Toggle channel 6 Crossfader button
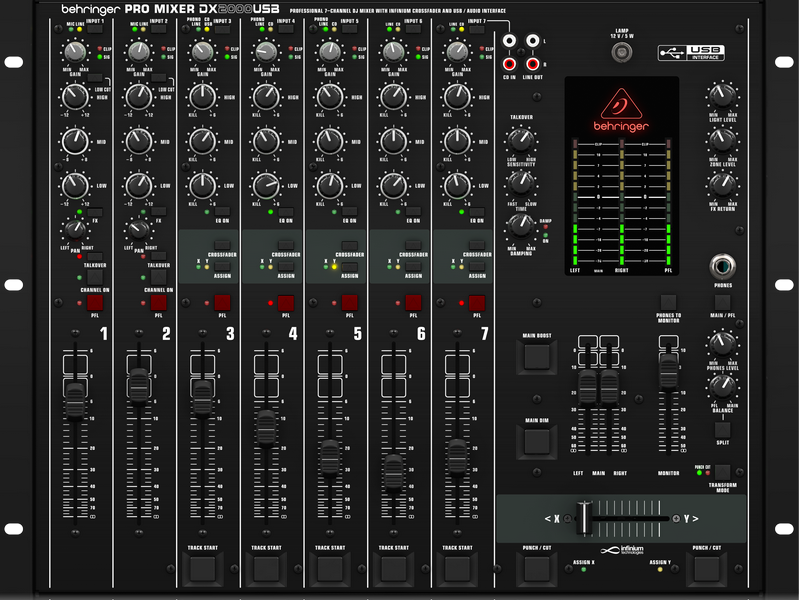 tap(413, 245)
